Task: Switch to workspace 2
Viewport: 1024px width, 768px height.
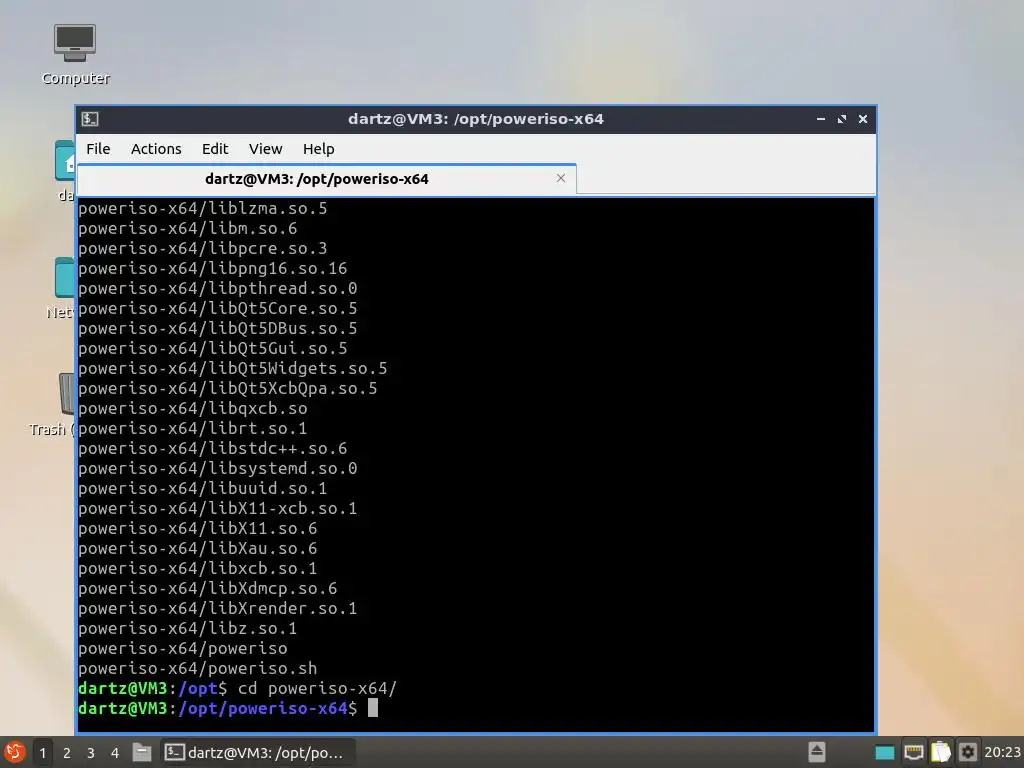Action: tap(67, 753)
